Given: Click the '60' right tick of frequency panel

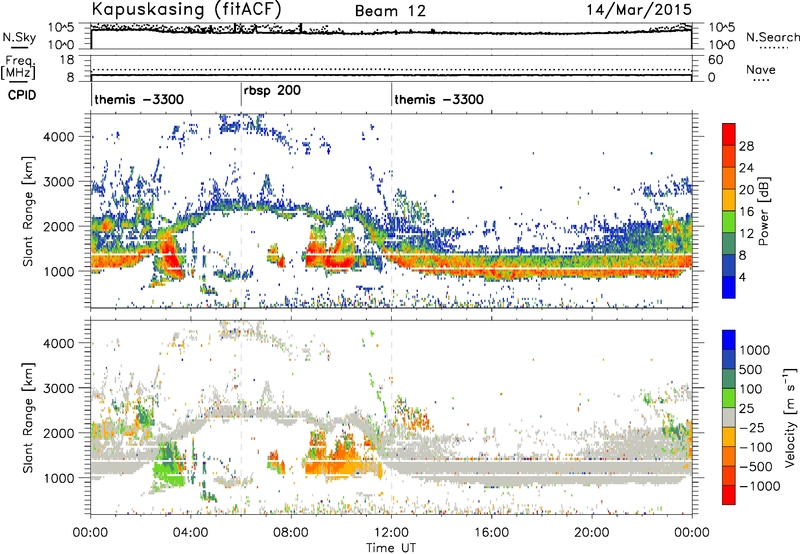Looking at the screenshot, I should (x=715, y=60).
